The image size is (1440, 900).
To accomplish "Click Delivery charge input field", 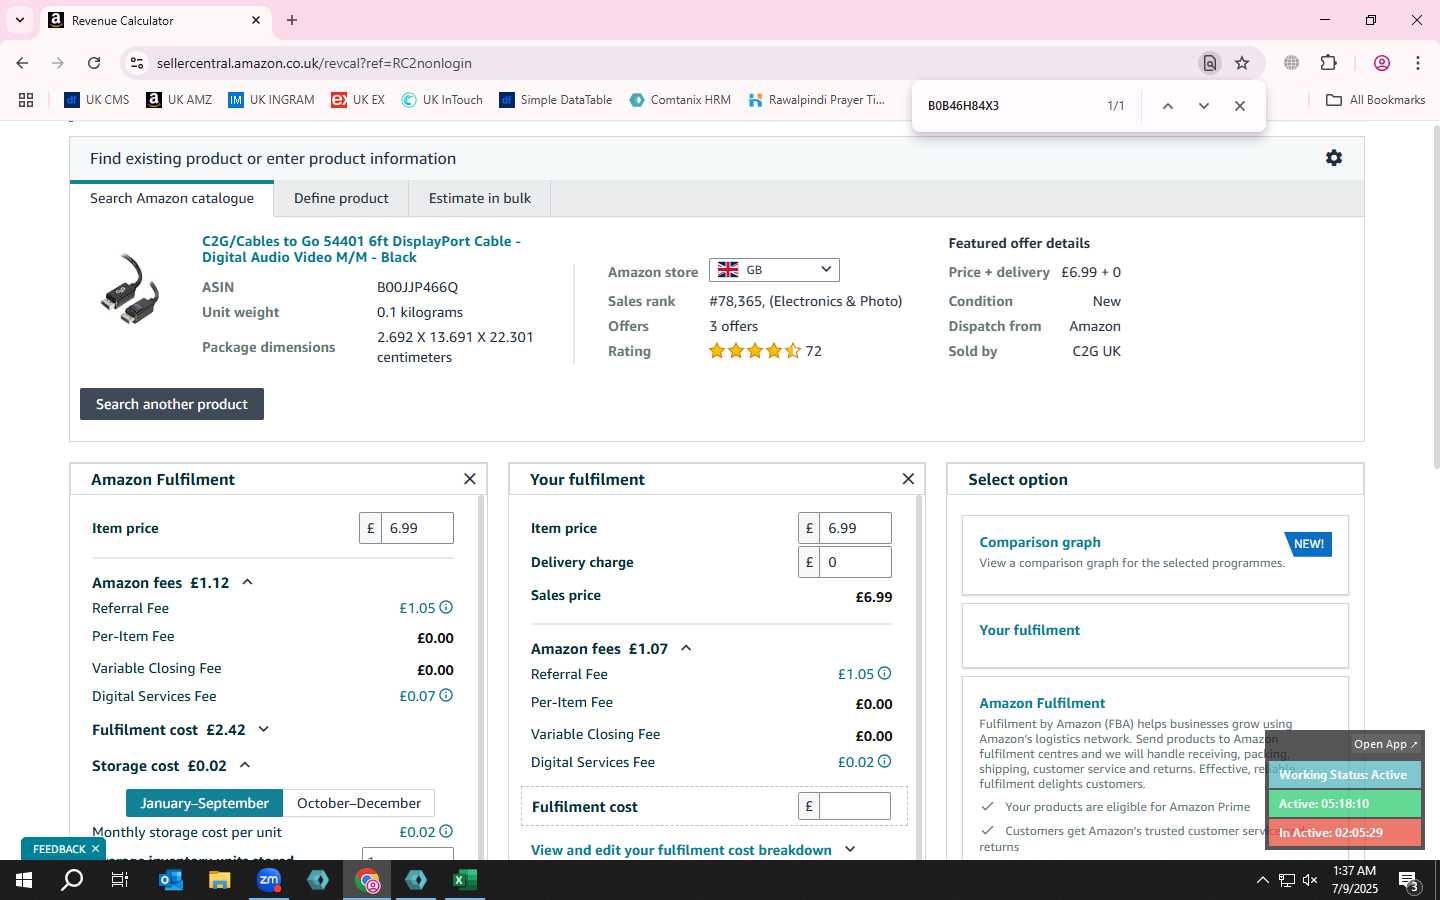I will [x=855, y=562].
